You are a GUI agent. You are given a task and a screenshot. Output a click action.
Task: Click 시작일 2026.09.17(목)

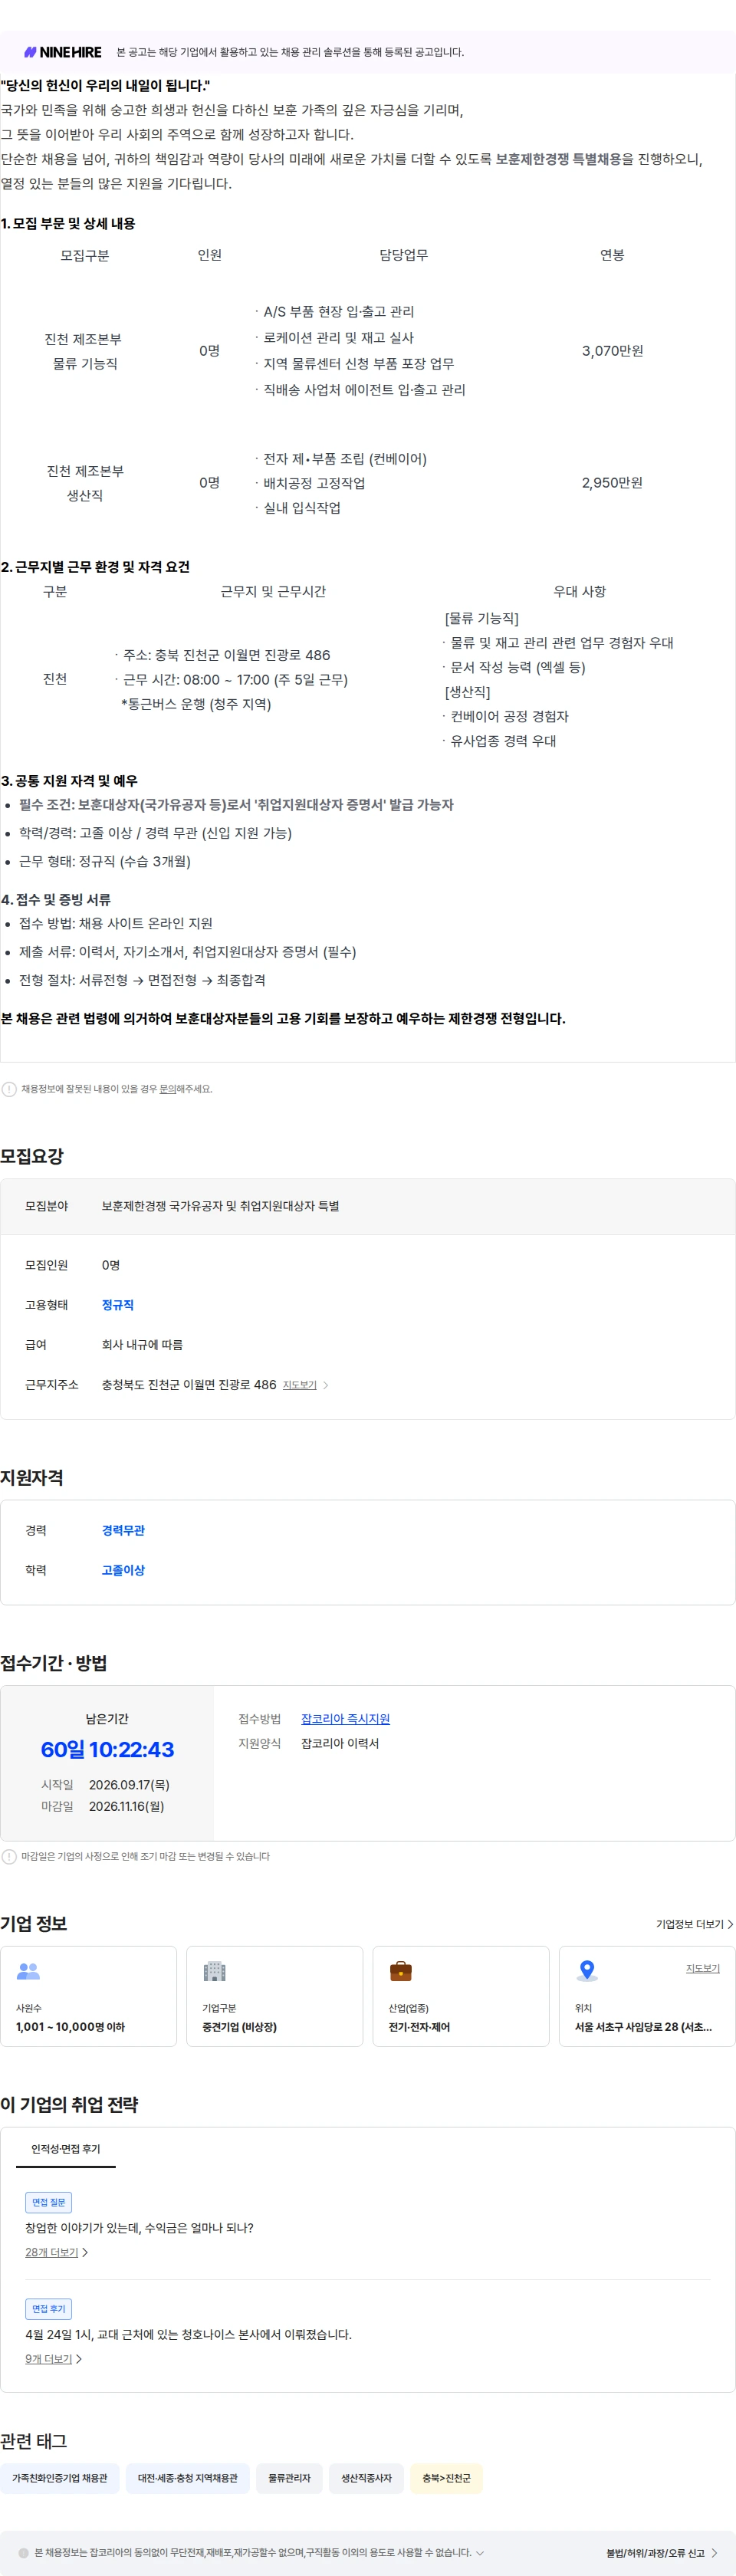[105, 1785]
